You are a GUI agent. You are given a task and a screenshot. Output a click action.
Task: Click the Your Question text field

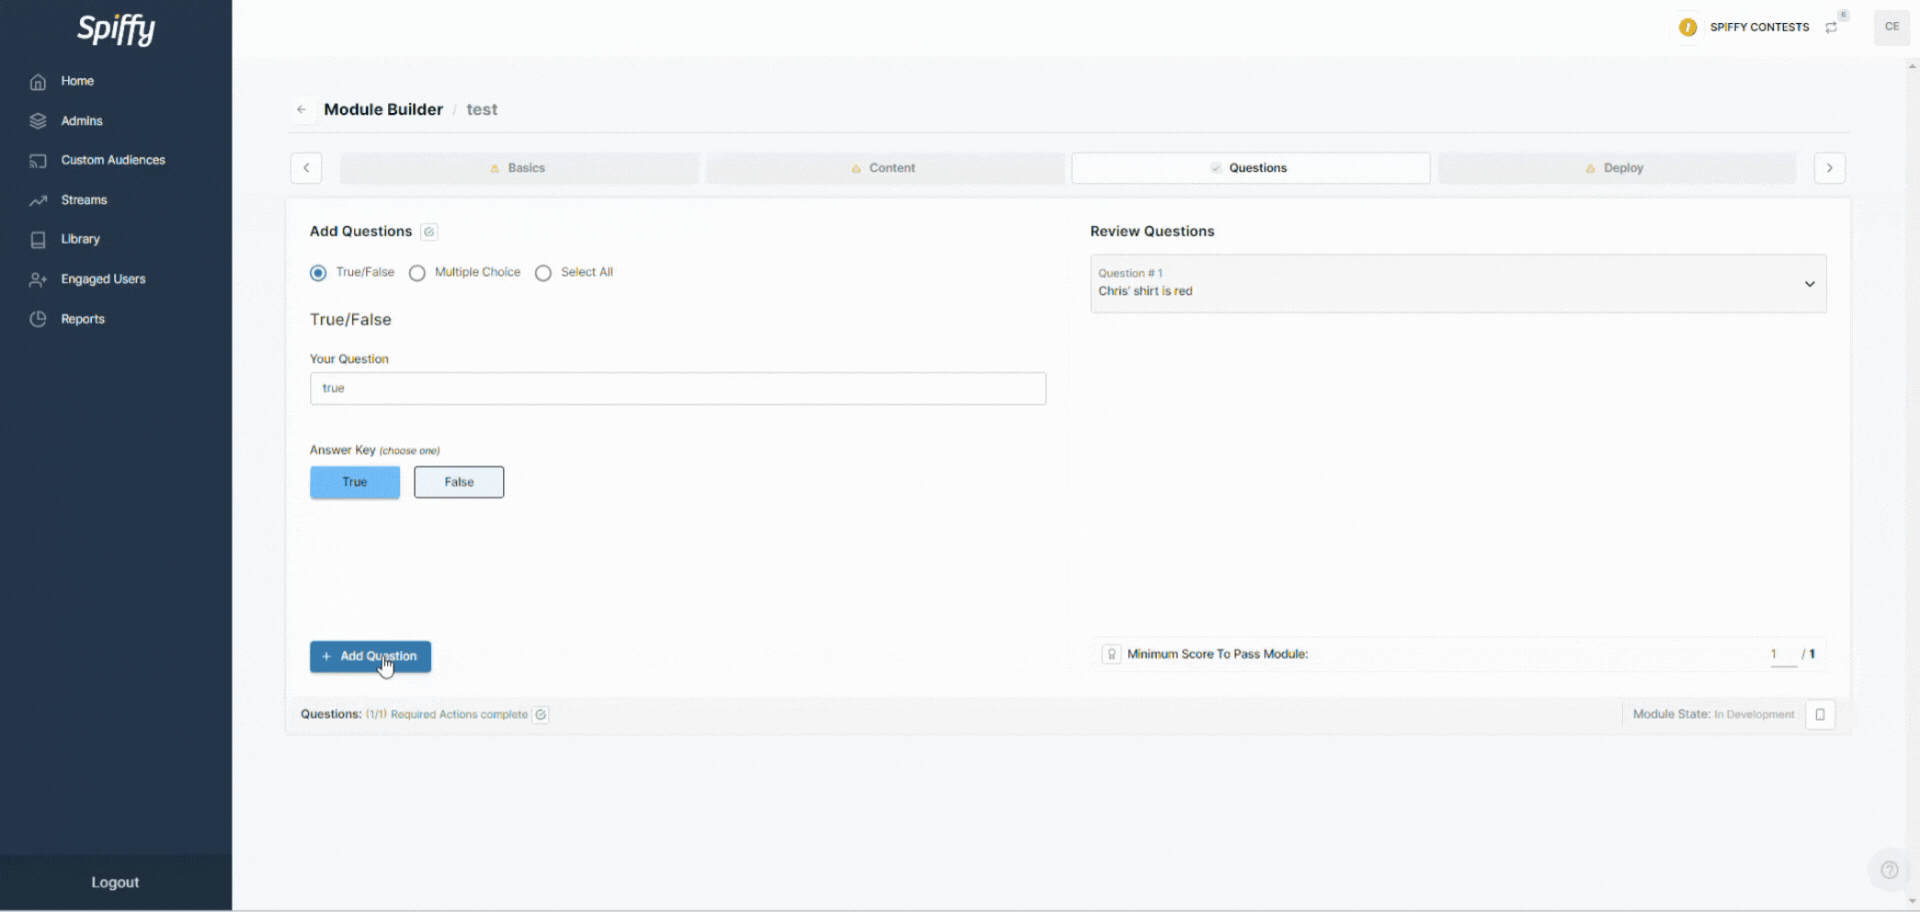tap(677, 389)
